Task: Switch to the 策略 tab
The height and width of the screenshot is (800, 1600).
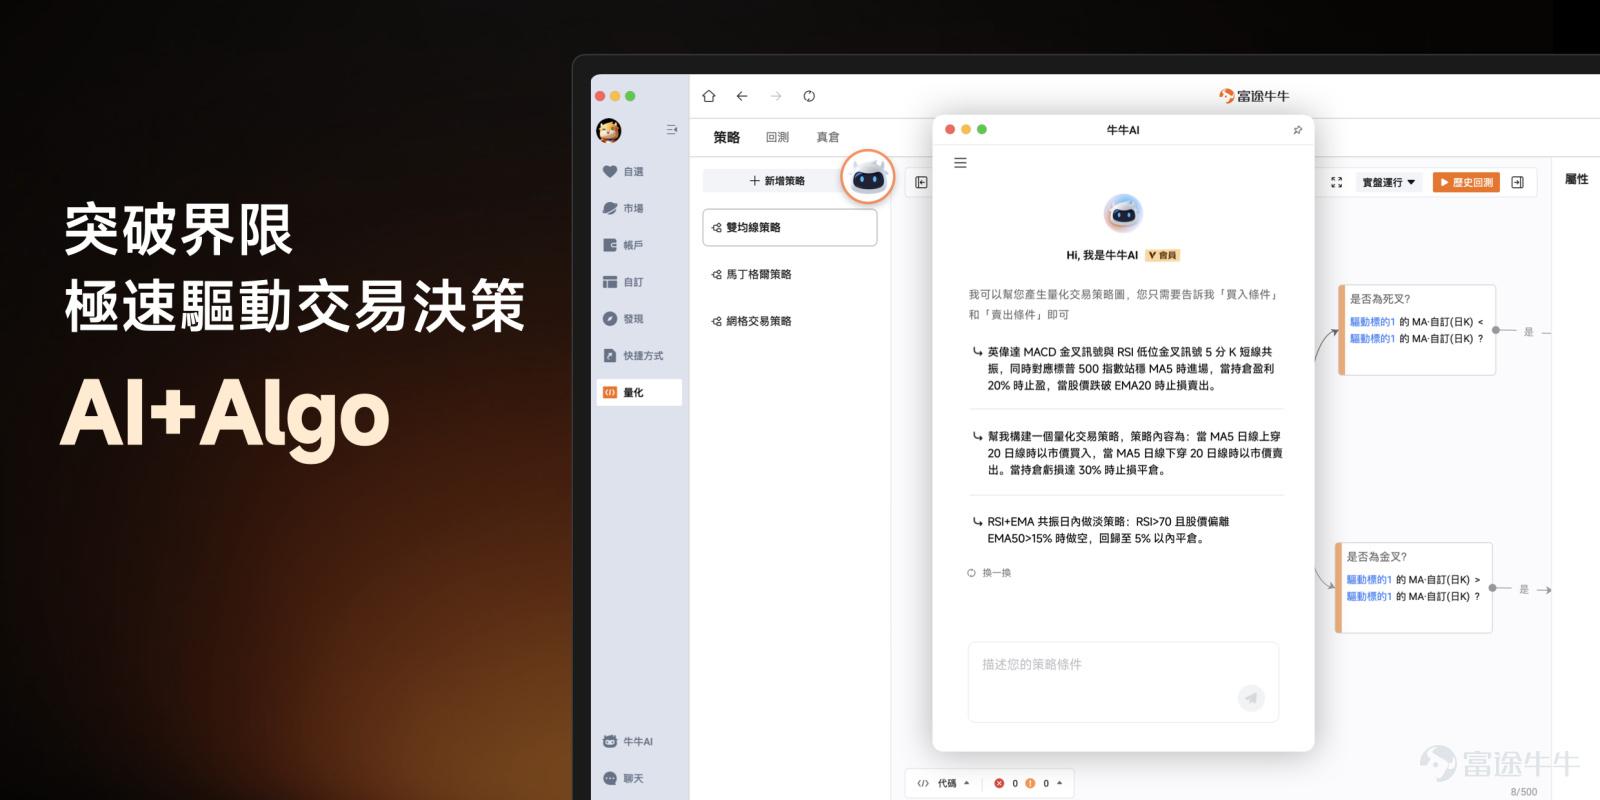Action: (727, 137)
